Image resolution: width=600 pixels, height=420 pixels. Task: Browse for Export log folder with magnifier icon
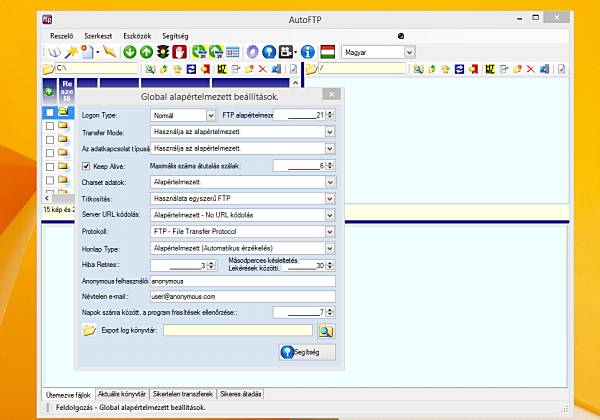click(325, 330)
